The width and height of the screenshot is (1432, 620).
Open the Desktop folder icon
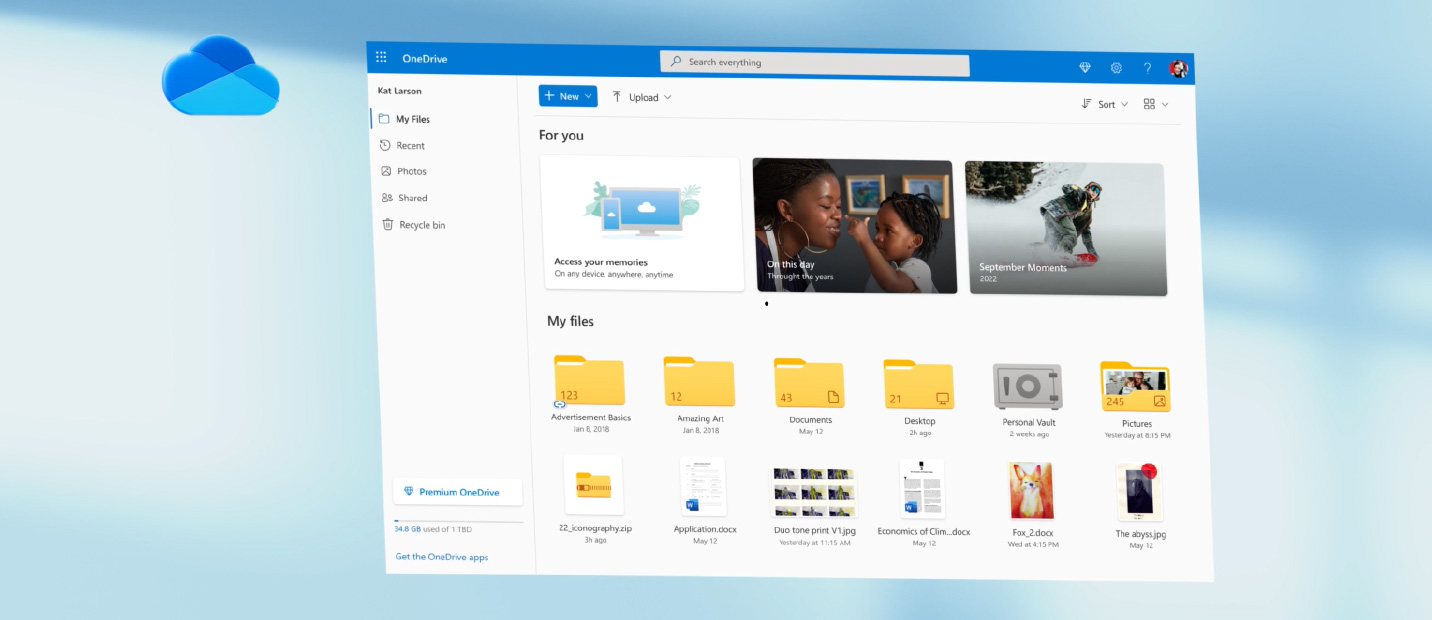coord(918,386)
